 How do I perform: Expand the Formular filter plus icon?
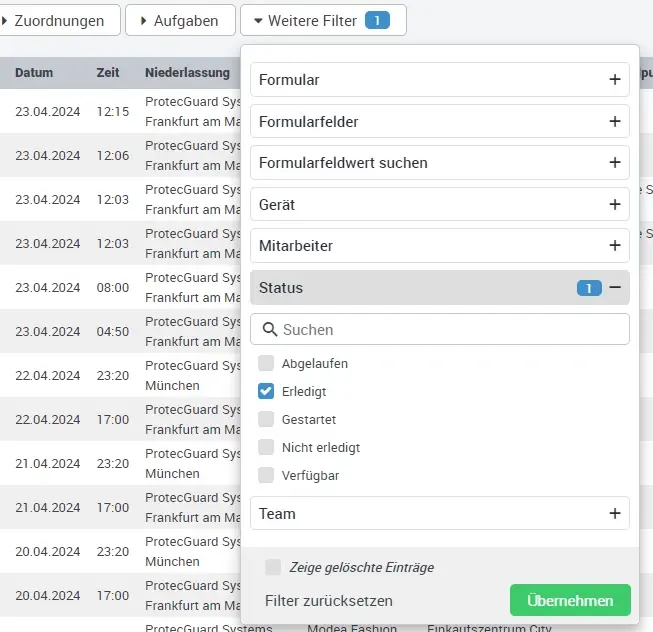click(615, 80)
